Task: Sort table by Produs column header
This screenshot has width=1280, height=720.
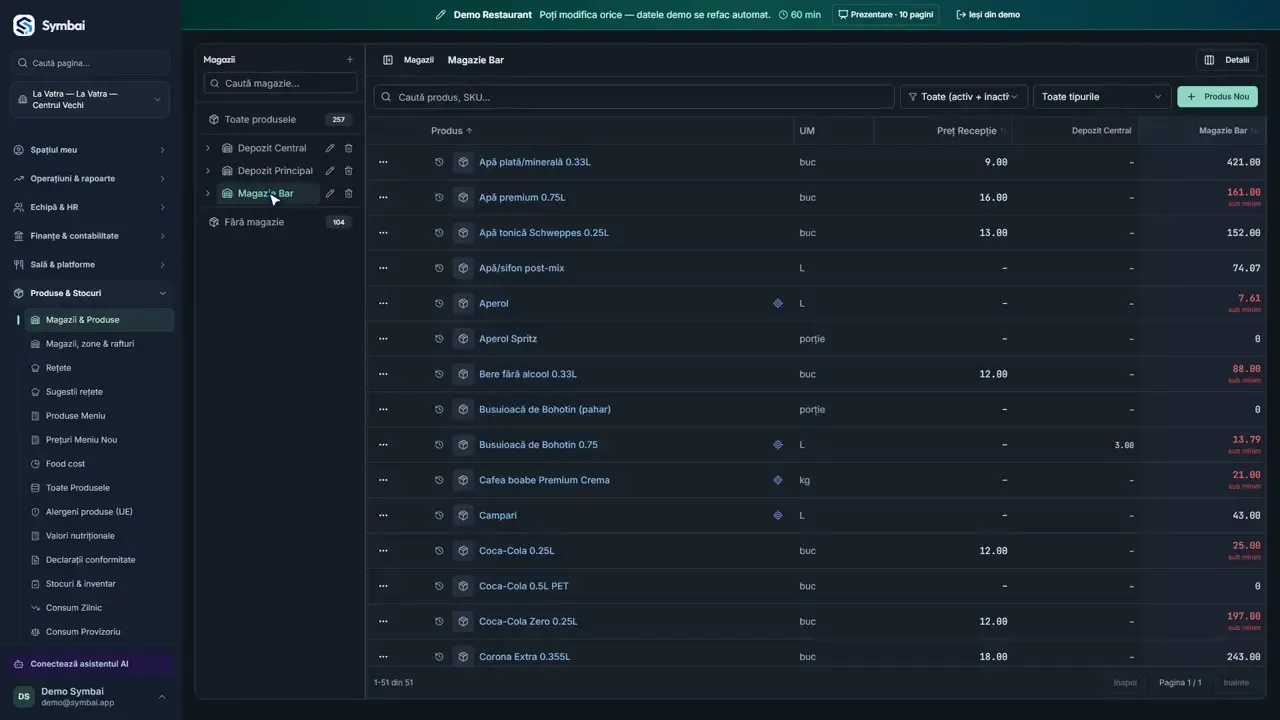Action: click(451, 131)
